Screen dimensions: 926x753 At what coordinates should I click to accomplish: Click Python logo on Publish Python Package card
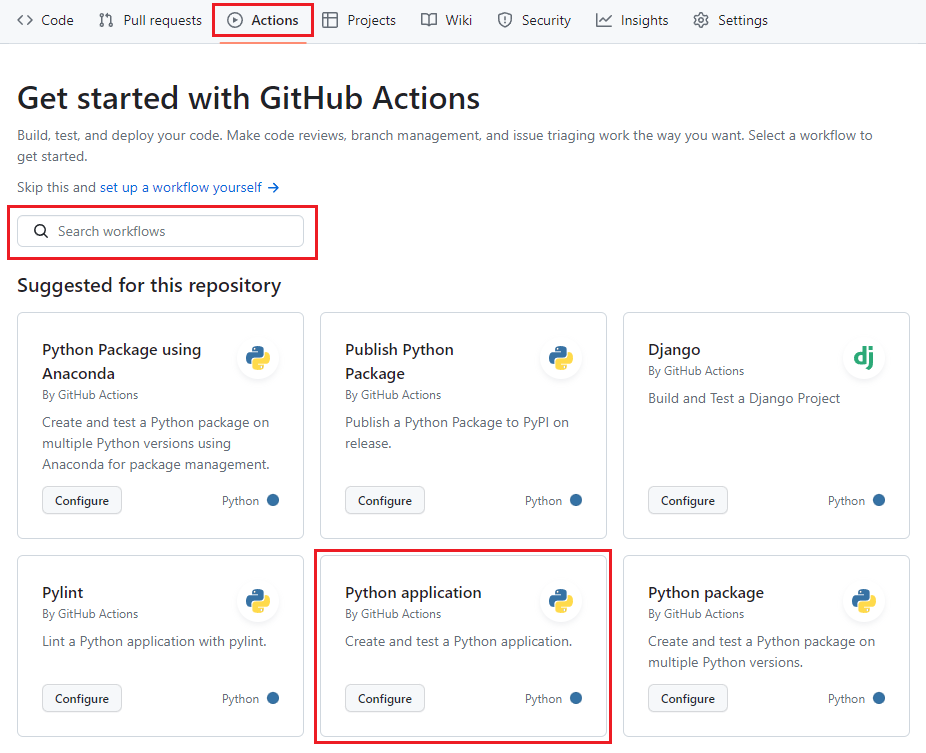(561, 358)
